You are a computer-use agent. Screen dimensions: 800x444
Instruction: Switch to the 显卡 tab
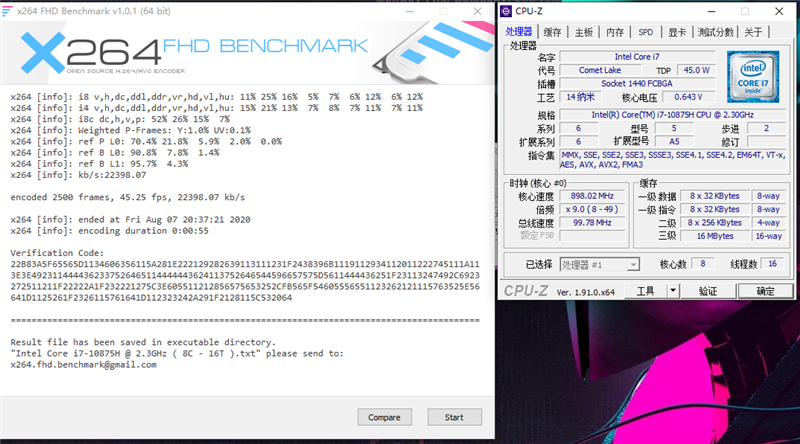tap(678, 32)
